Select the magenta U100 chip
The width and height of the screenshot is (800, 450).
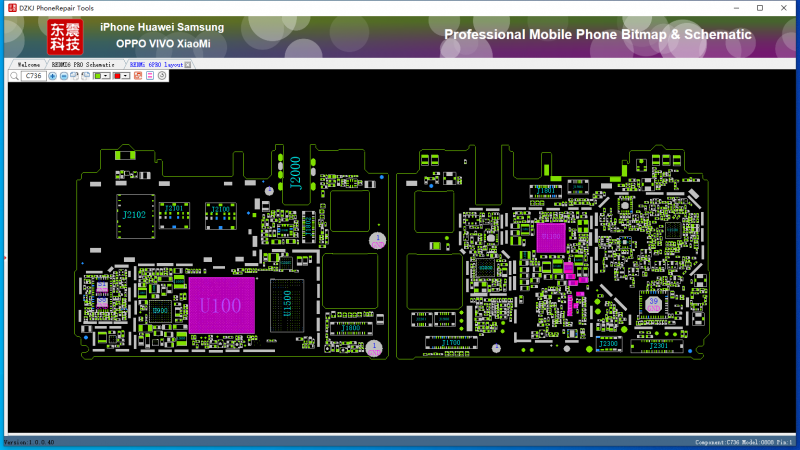(221, 305)
